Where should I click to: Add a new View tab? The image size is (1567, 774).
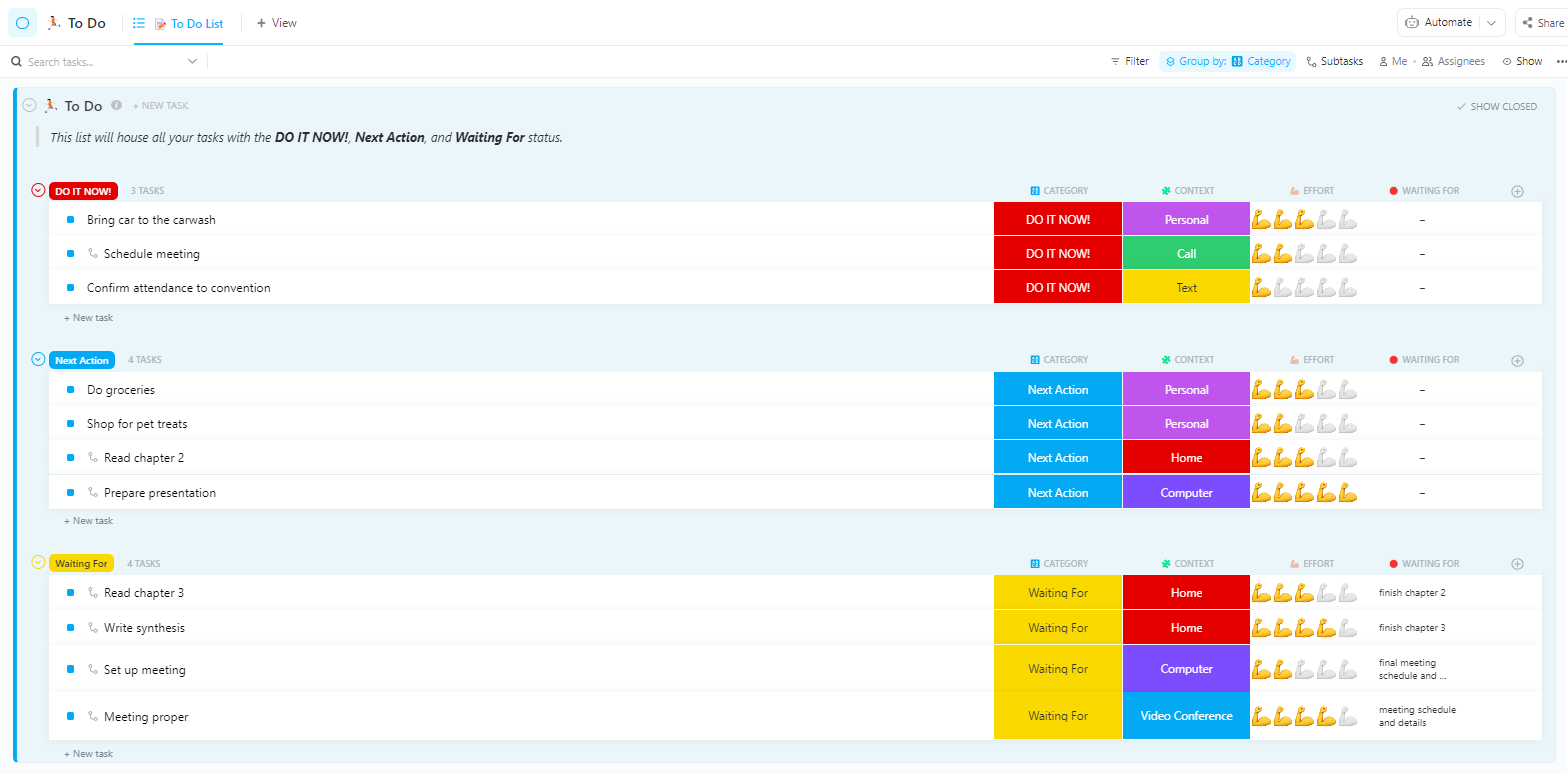[276, 23]
